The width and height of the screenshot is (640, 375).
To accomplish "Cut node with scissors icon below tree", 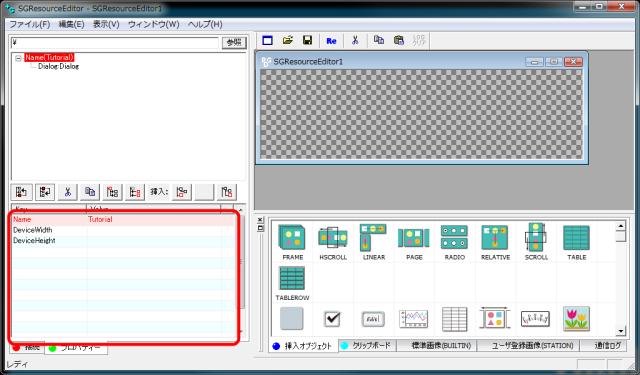I will click(x=68, y=192).
